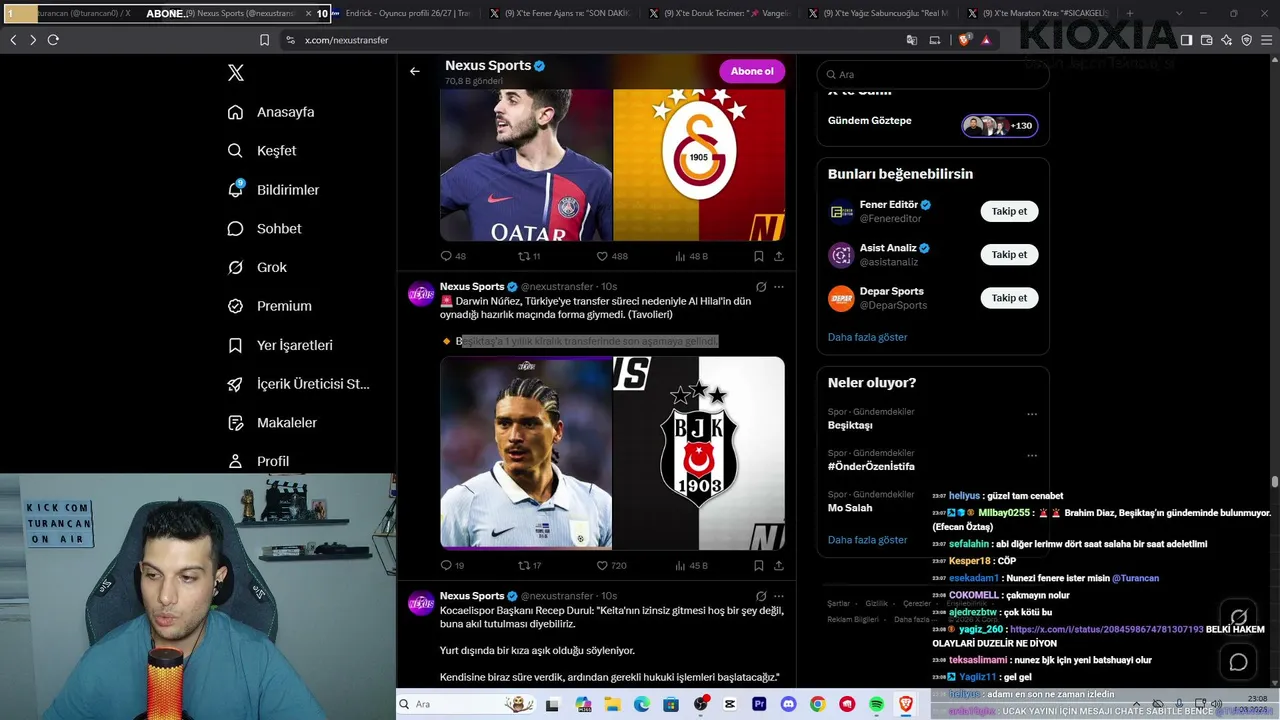The height and width of the screenshot is (720, 1280).
Task: Share the Galatasaray image post
Action: pyautogui.click(x=779, y=256)
